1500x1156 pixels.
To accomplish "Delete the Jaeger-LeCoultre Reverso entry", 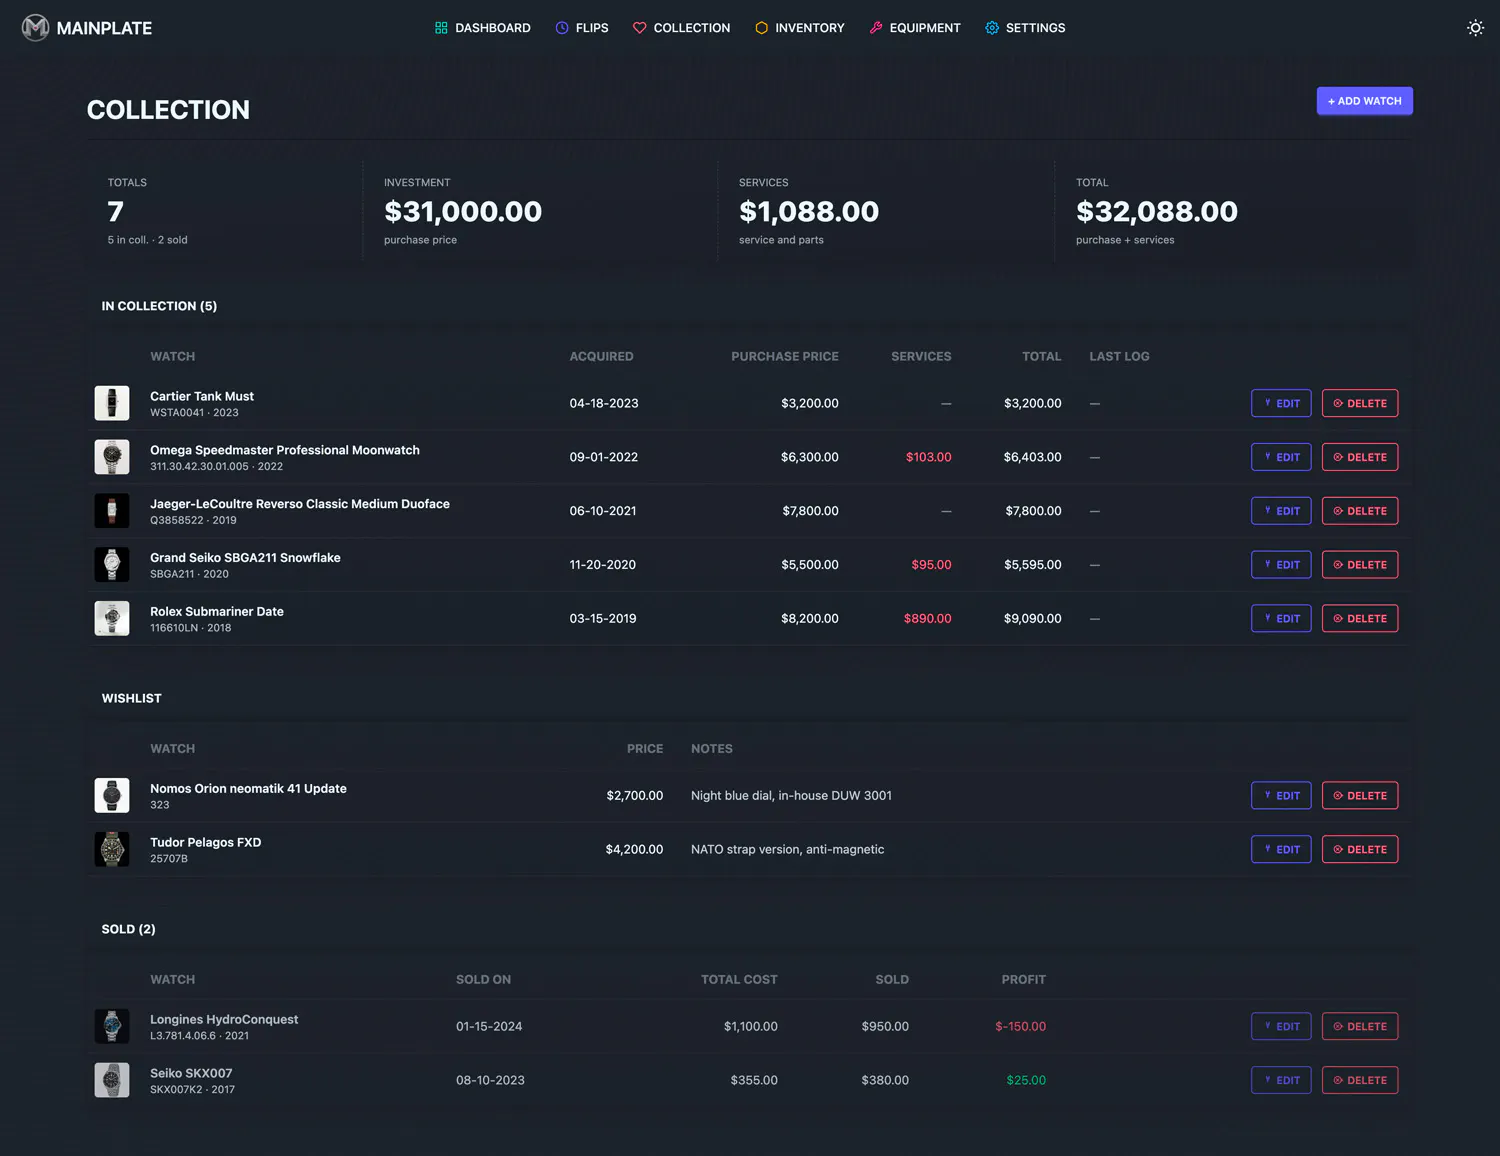I will [x=1360, y=511].
